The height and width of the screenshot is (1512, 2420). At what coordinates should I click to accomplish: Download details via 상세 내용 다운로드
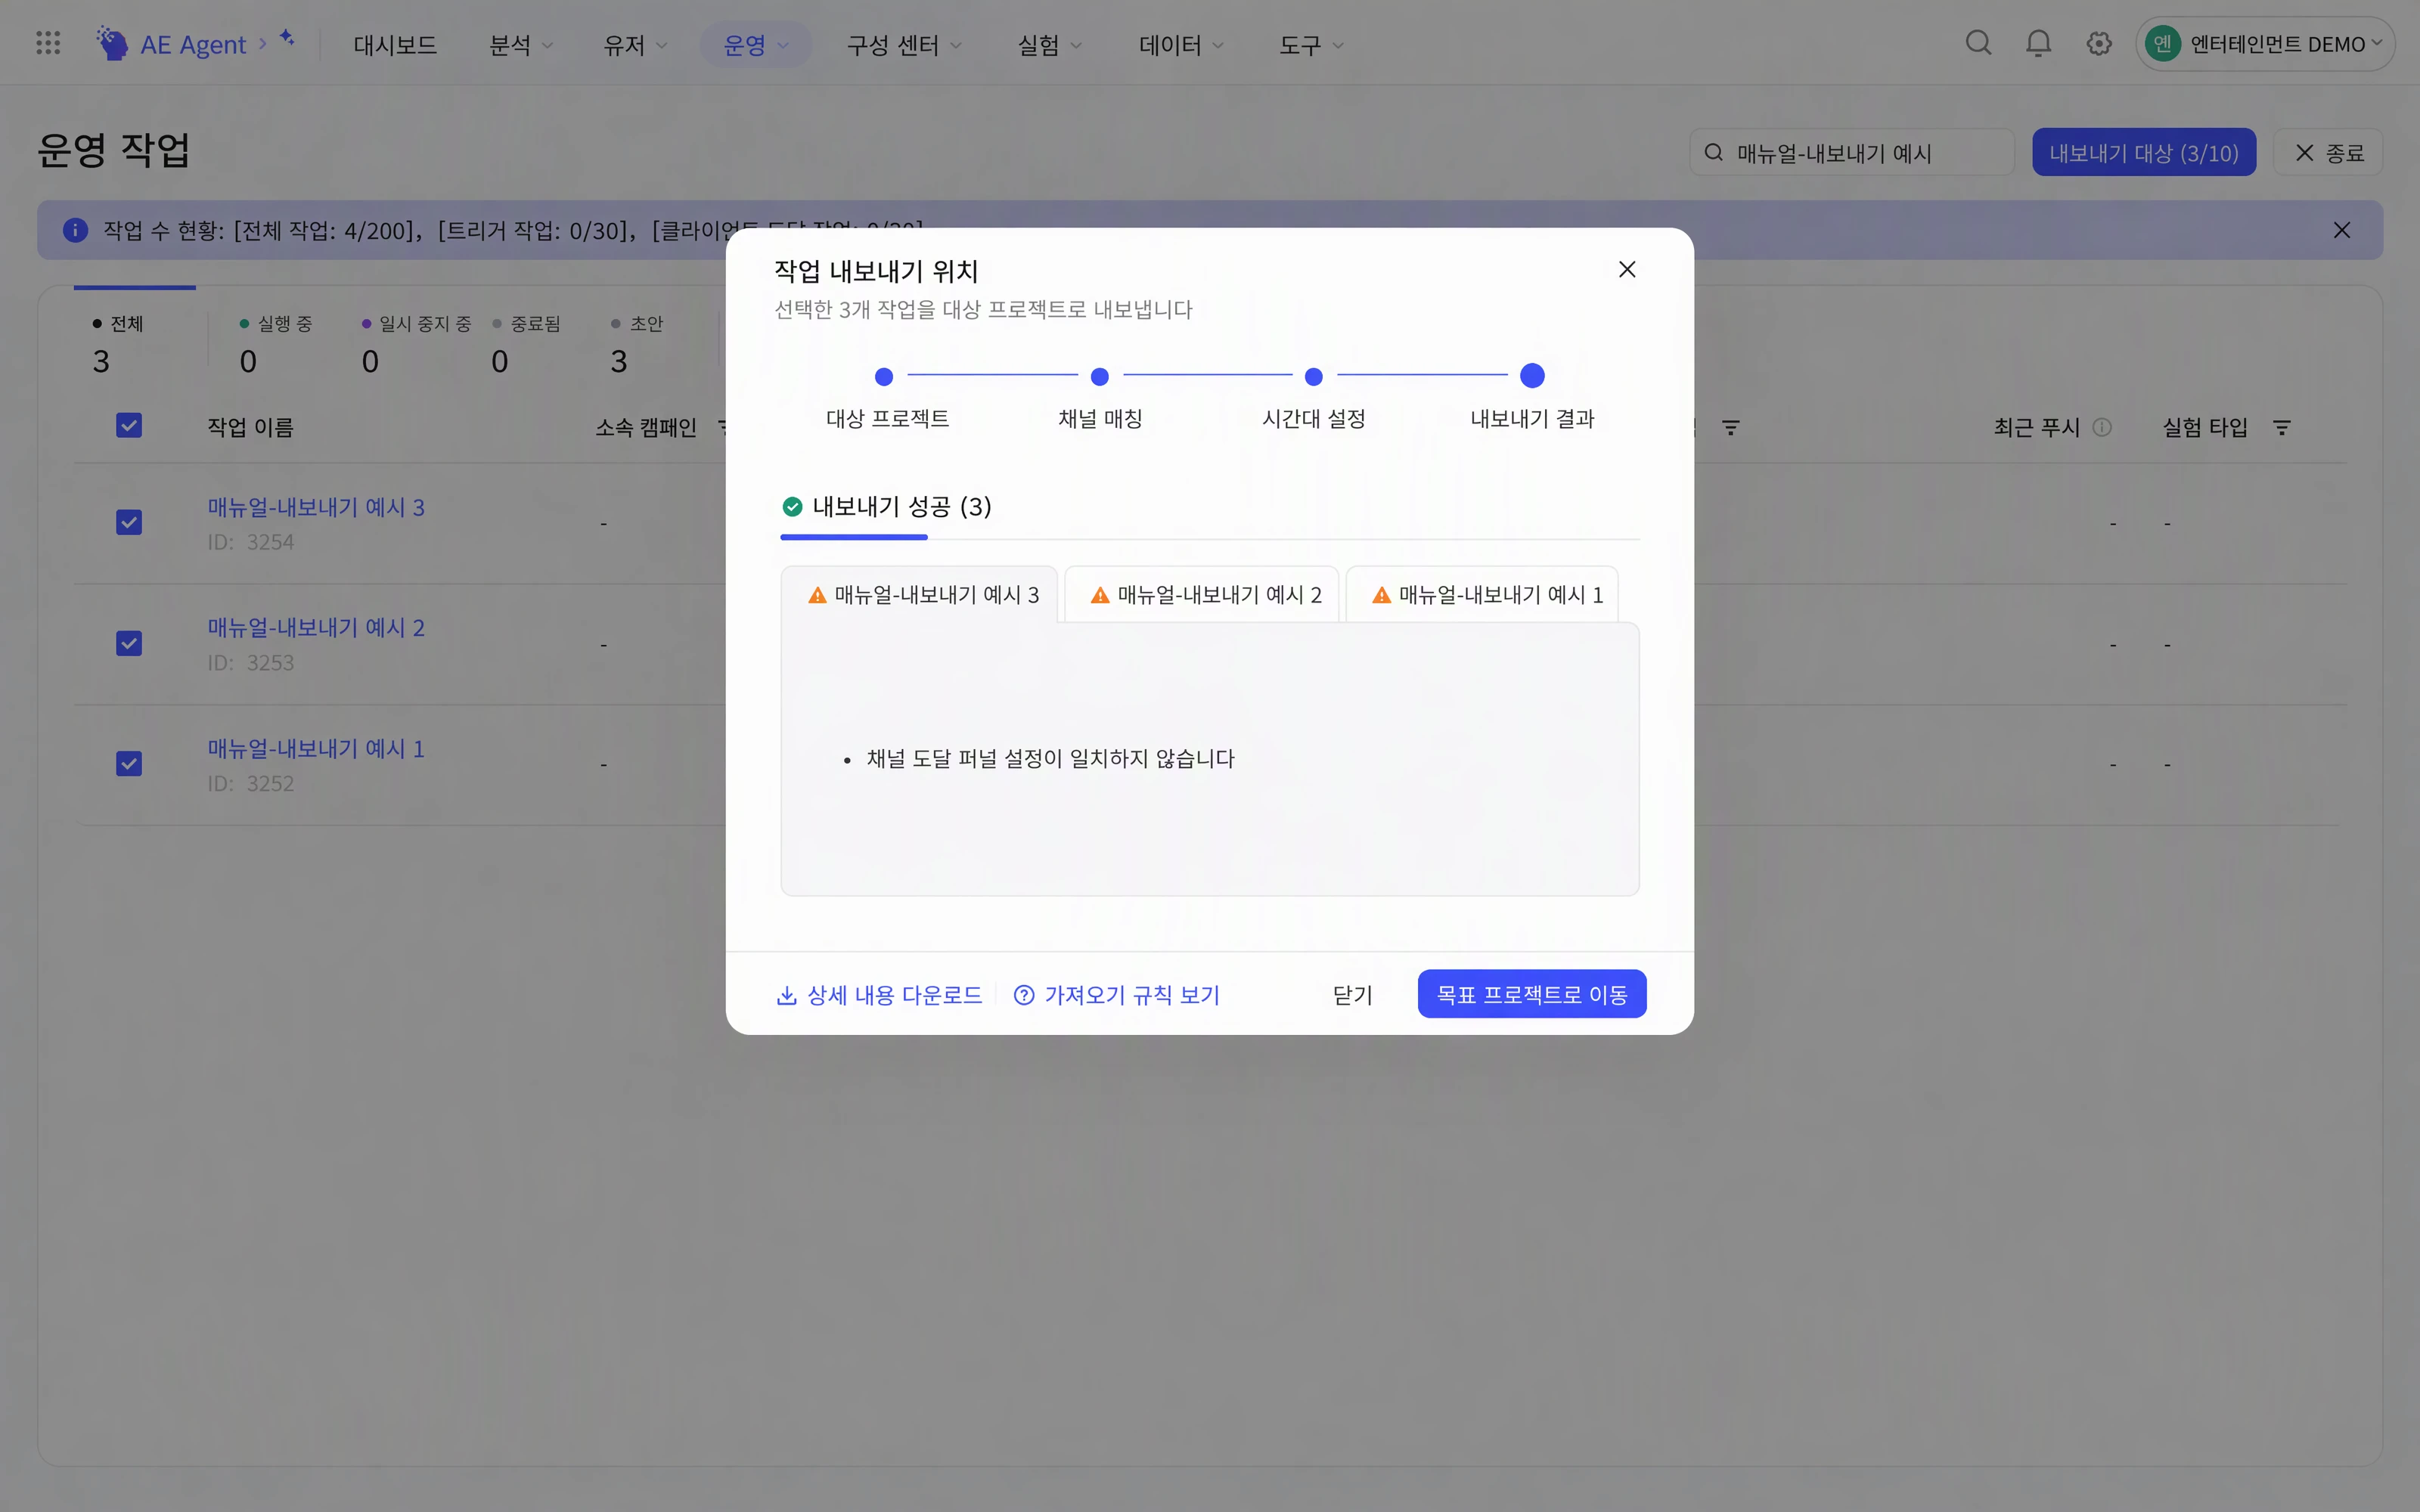[879, 995]
